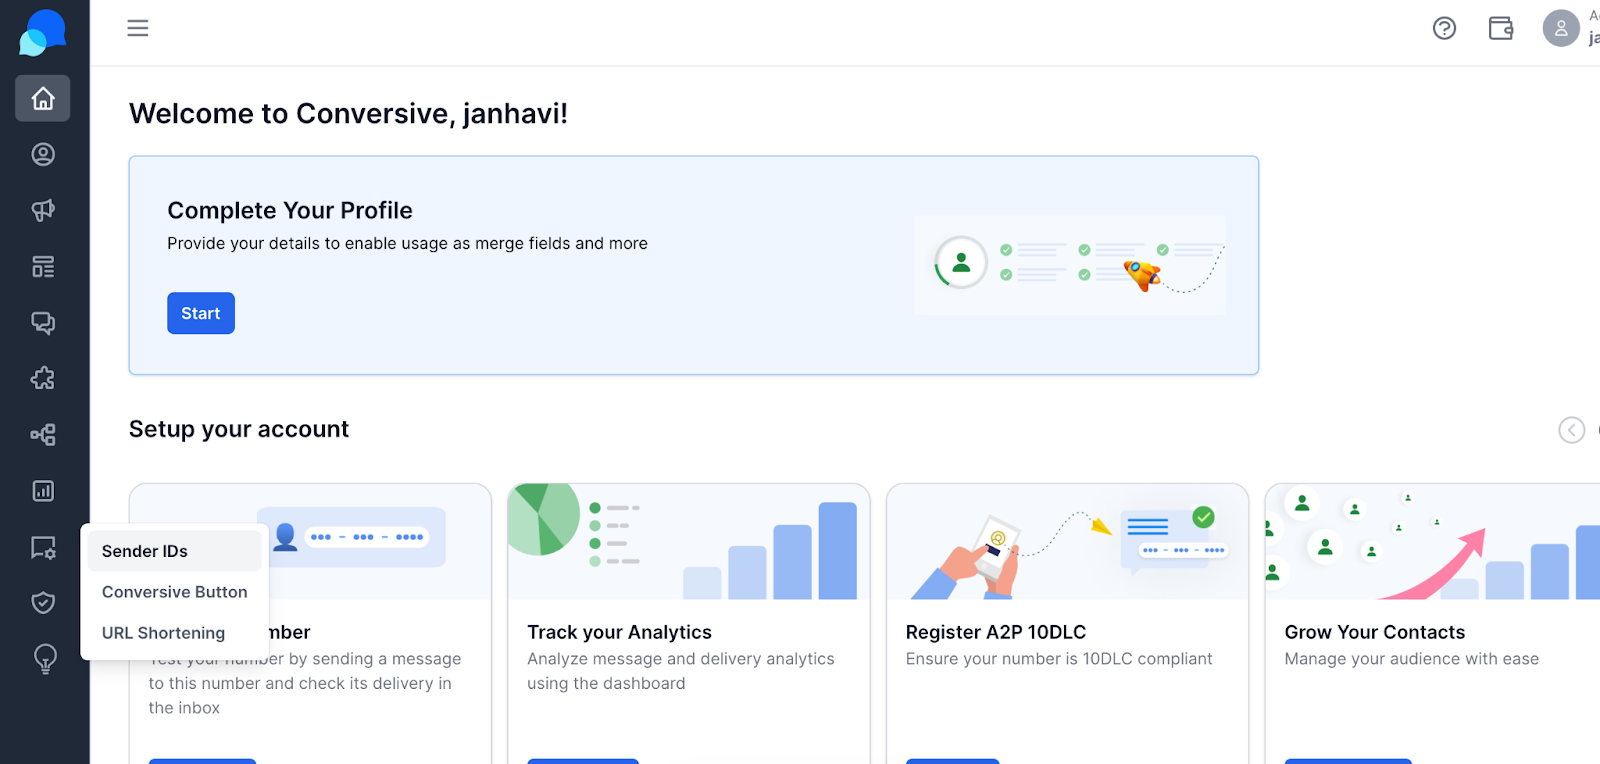
Task: Click the Complete Your Profile heading
Action: pyautogui.click(x=290, y=210)
